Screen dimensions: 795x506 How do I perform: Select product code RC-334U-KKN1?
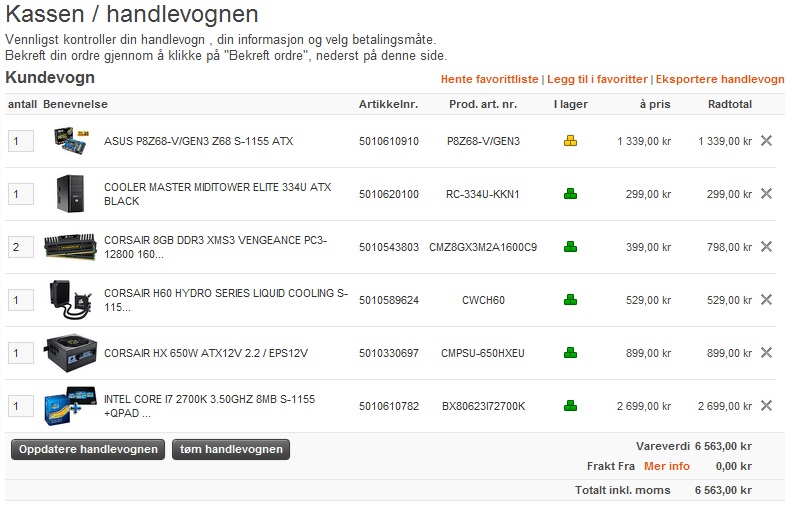483,194
